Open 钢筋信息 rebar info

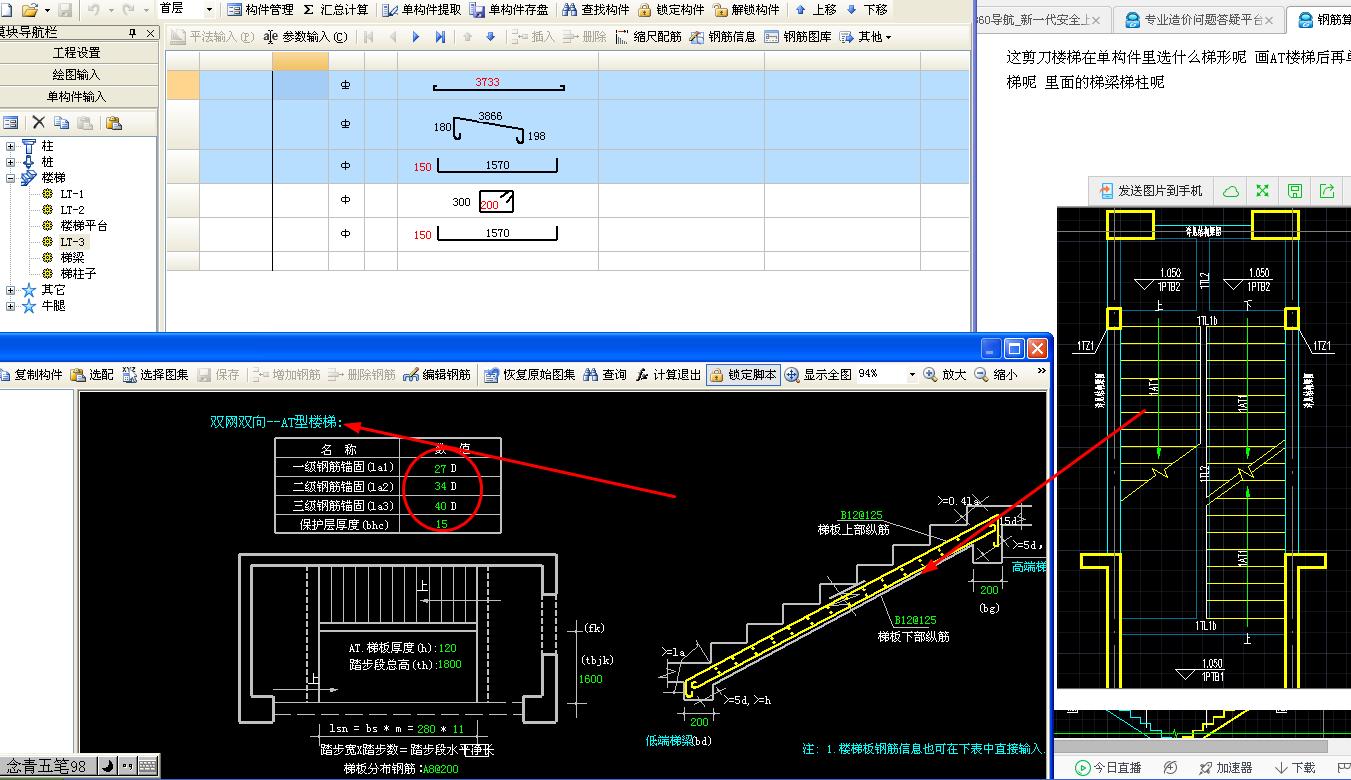[722, 37]
